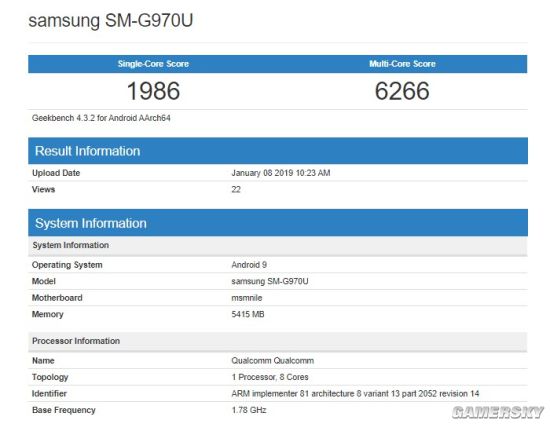The image size is (550, 424).
Task: Click the Processor Information subheader
Action: 278,341
